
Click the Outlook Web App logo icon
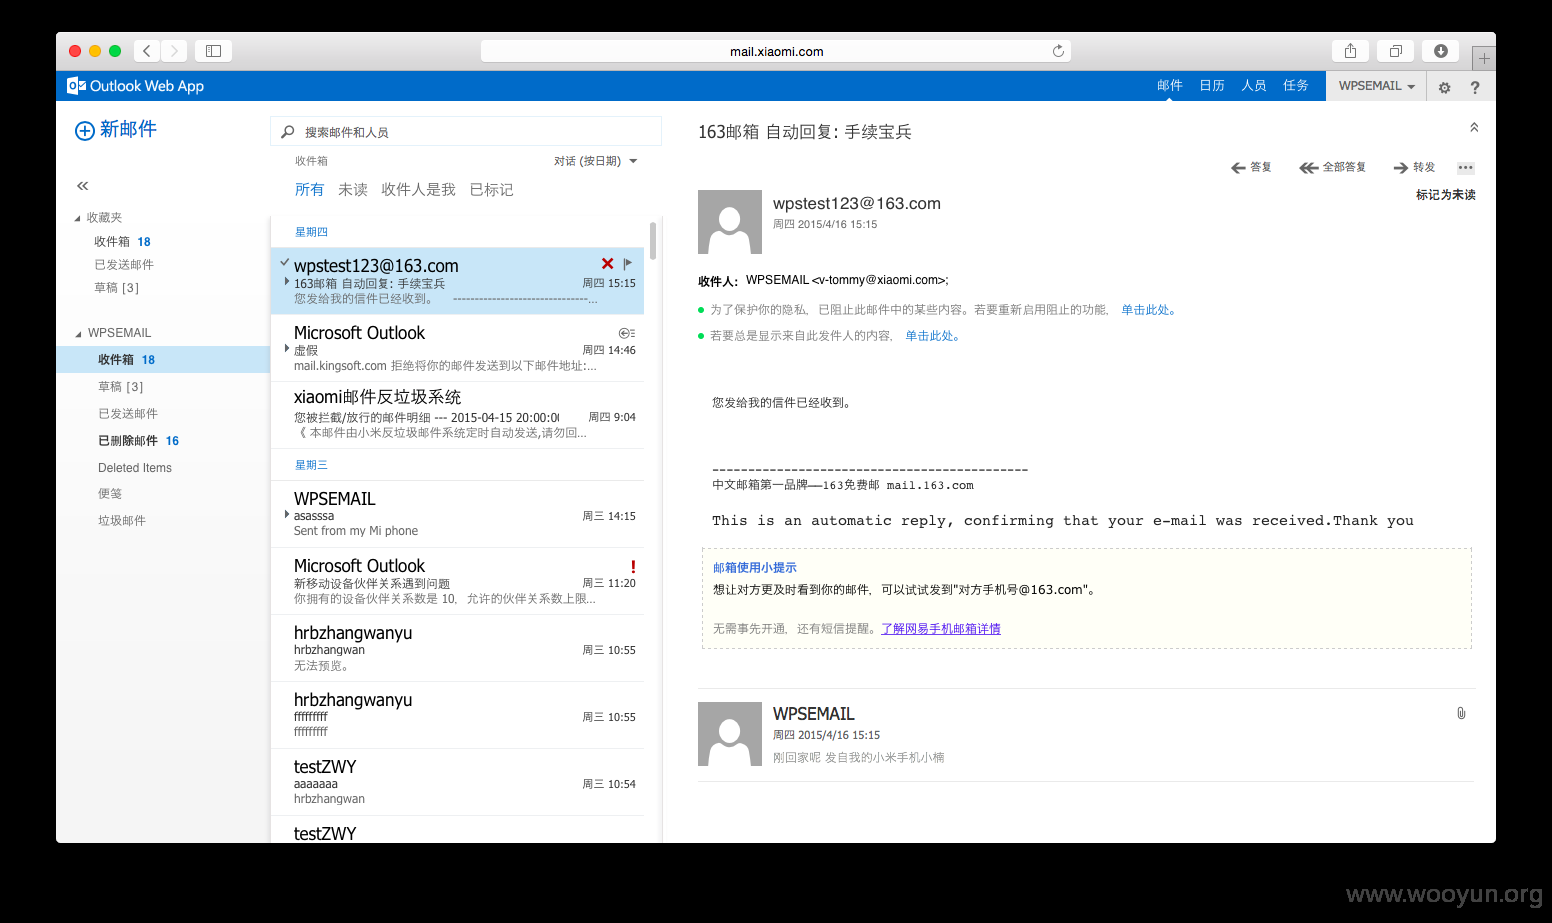coord(76,86)
